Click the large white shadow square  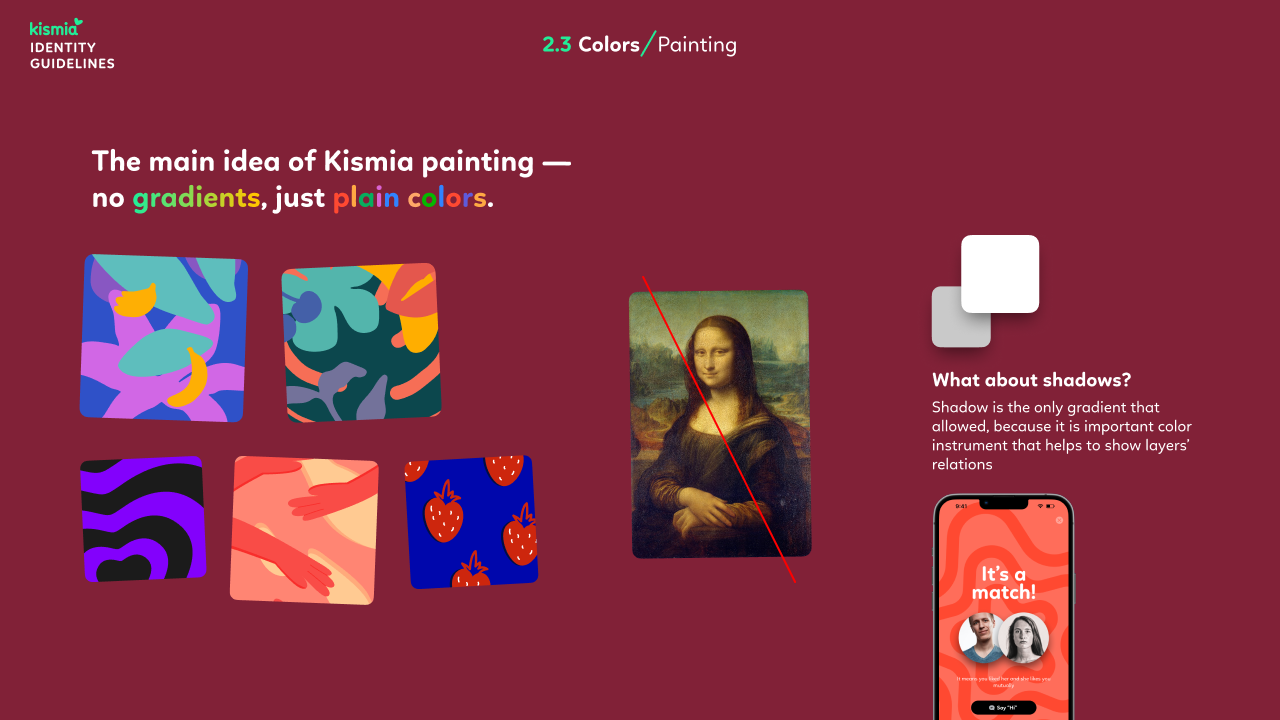point(1000,274)
